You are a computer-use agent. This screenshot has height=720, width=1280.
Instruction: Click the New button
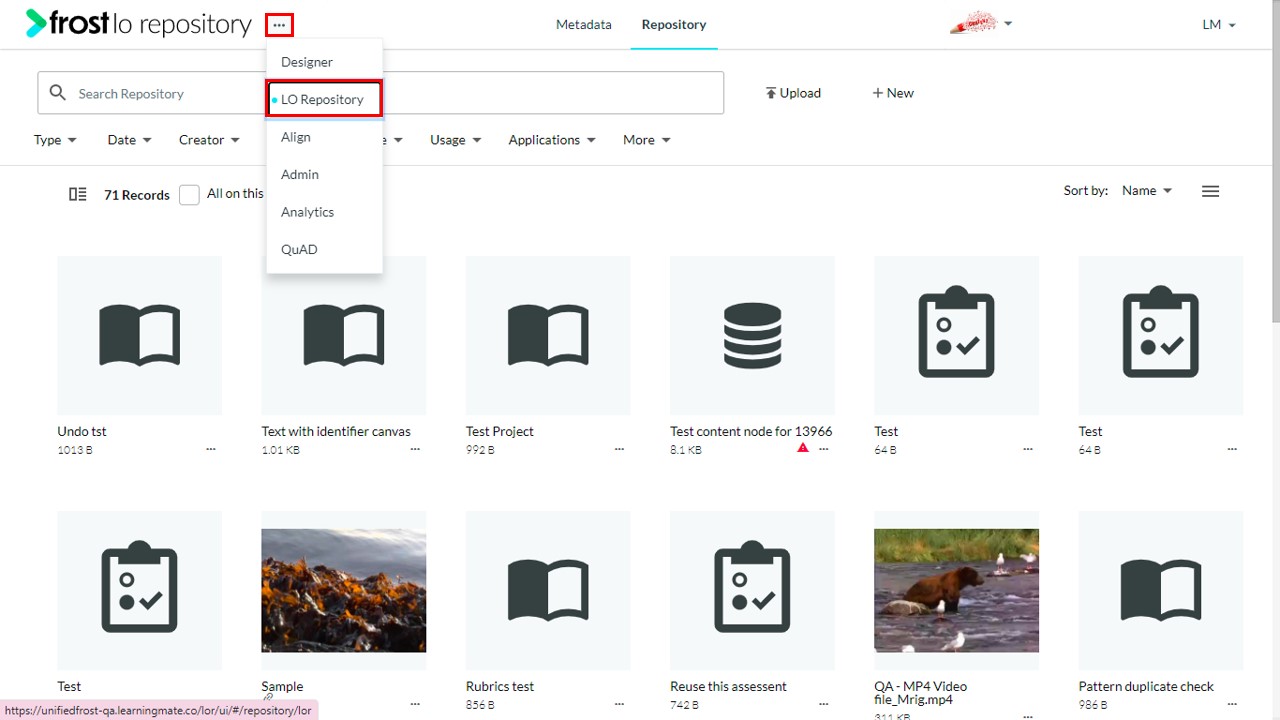(893, 93)
